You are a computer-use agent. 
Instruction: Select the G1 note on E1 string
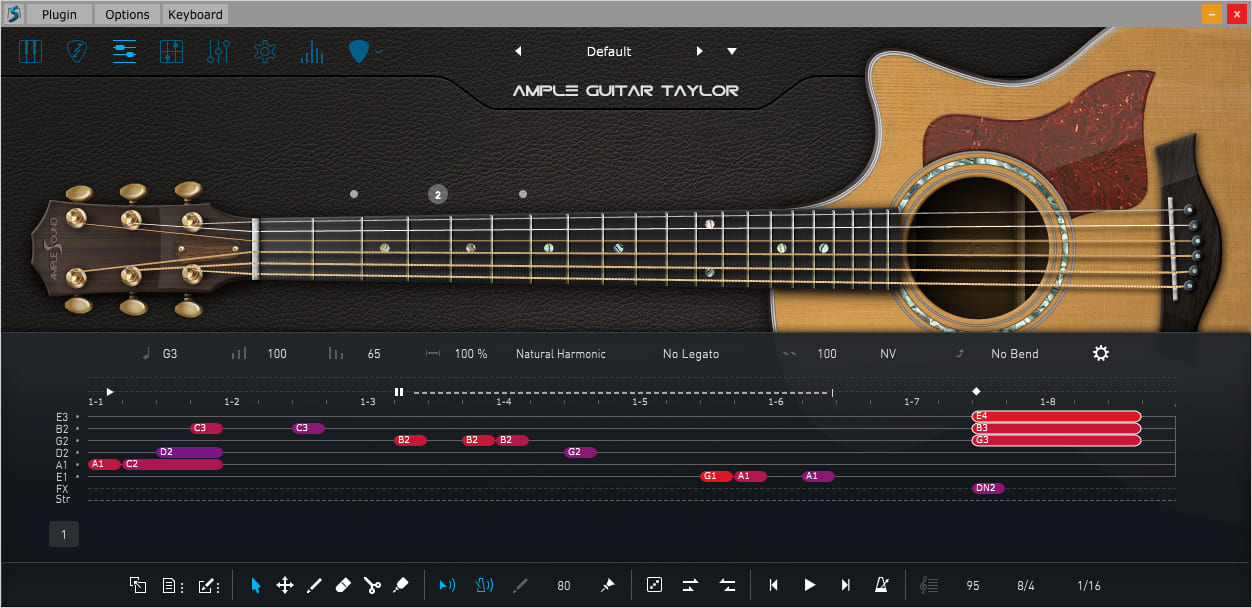(716, 476)
